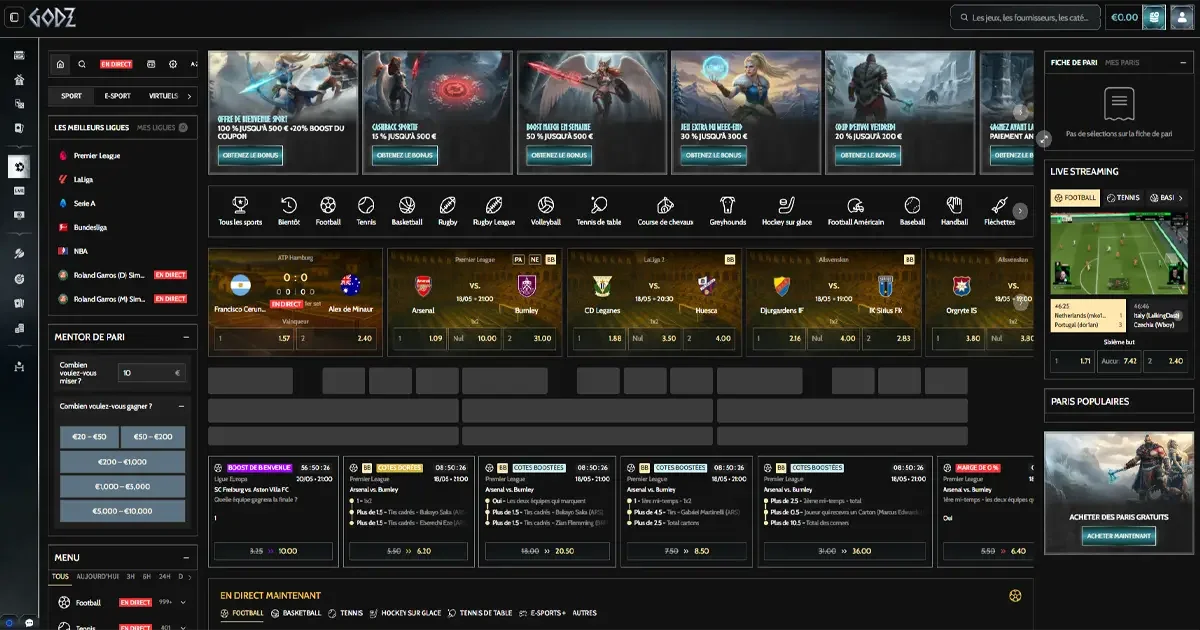Click the red En direct toolbar button
This screenshot has width=1200, height=630.
116,64
